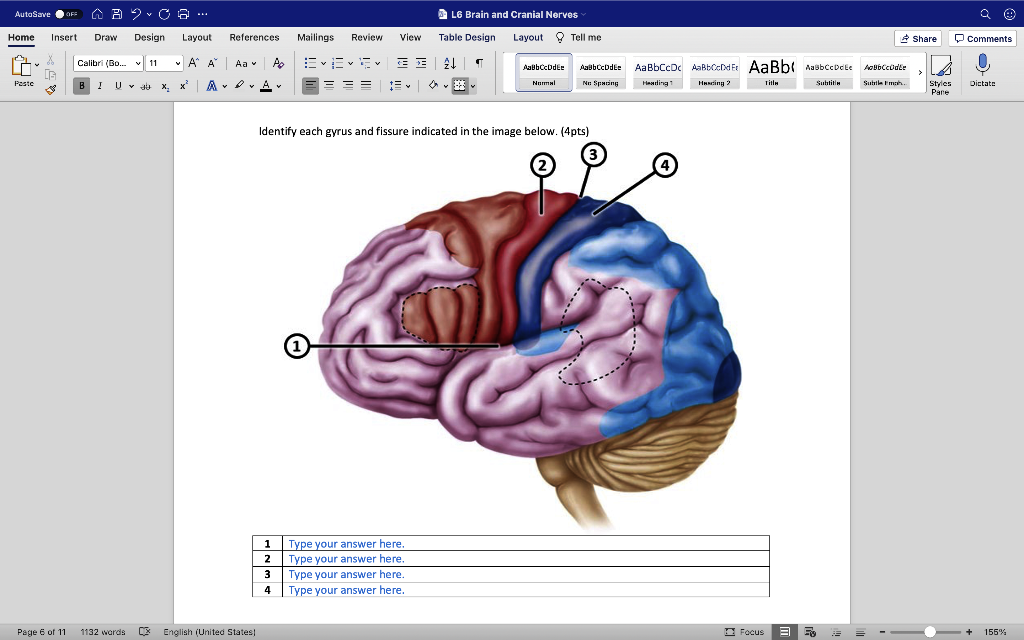
Task: Toggle italic formatting
Action: click(x=98, y=85)
